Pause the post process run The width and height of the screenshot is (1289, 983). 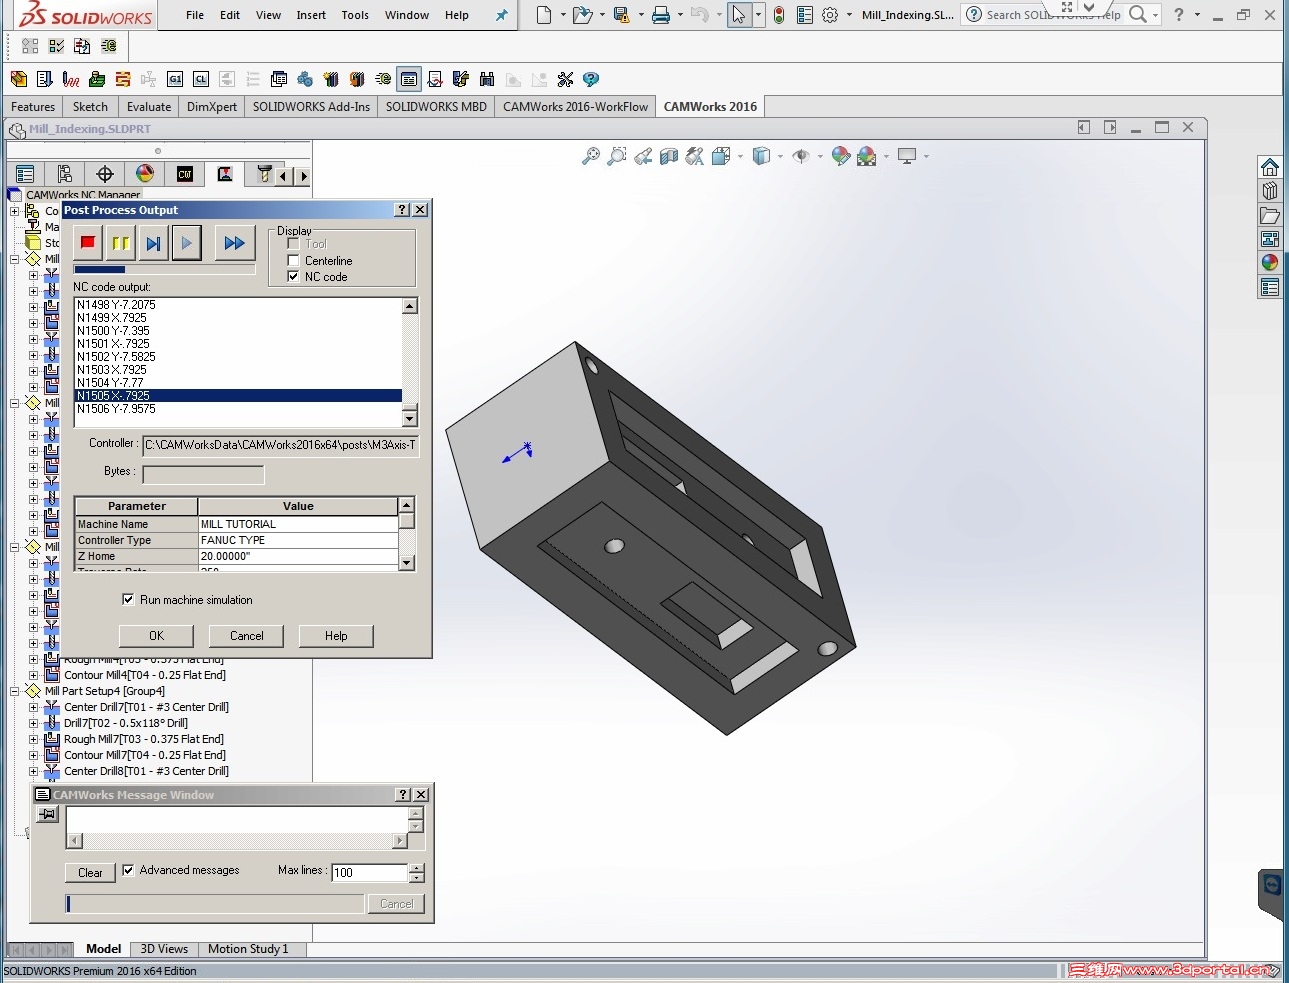pos(121,243)
